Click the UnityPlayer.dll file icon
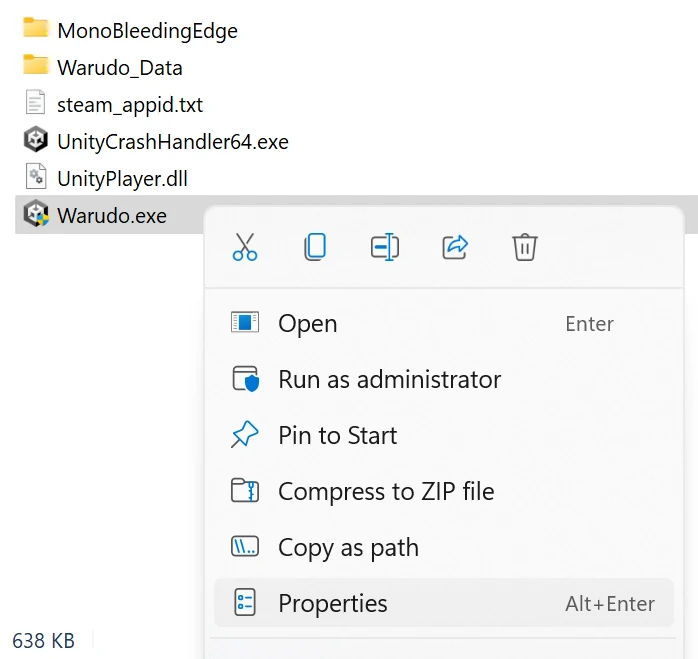Image resolution: width=698 pixels, height=659 pixels. coord(36,176)
